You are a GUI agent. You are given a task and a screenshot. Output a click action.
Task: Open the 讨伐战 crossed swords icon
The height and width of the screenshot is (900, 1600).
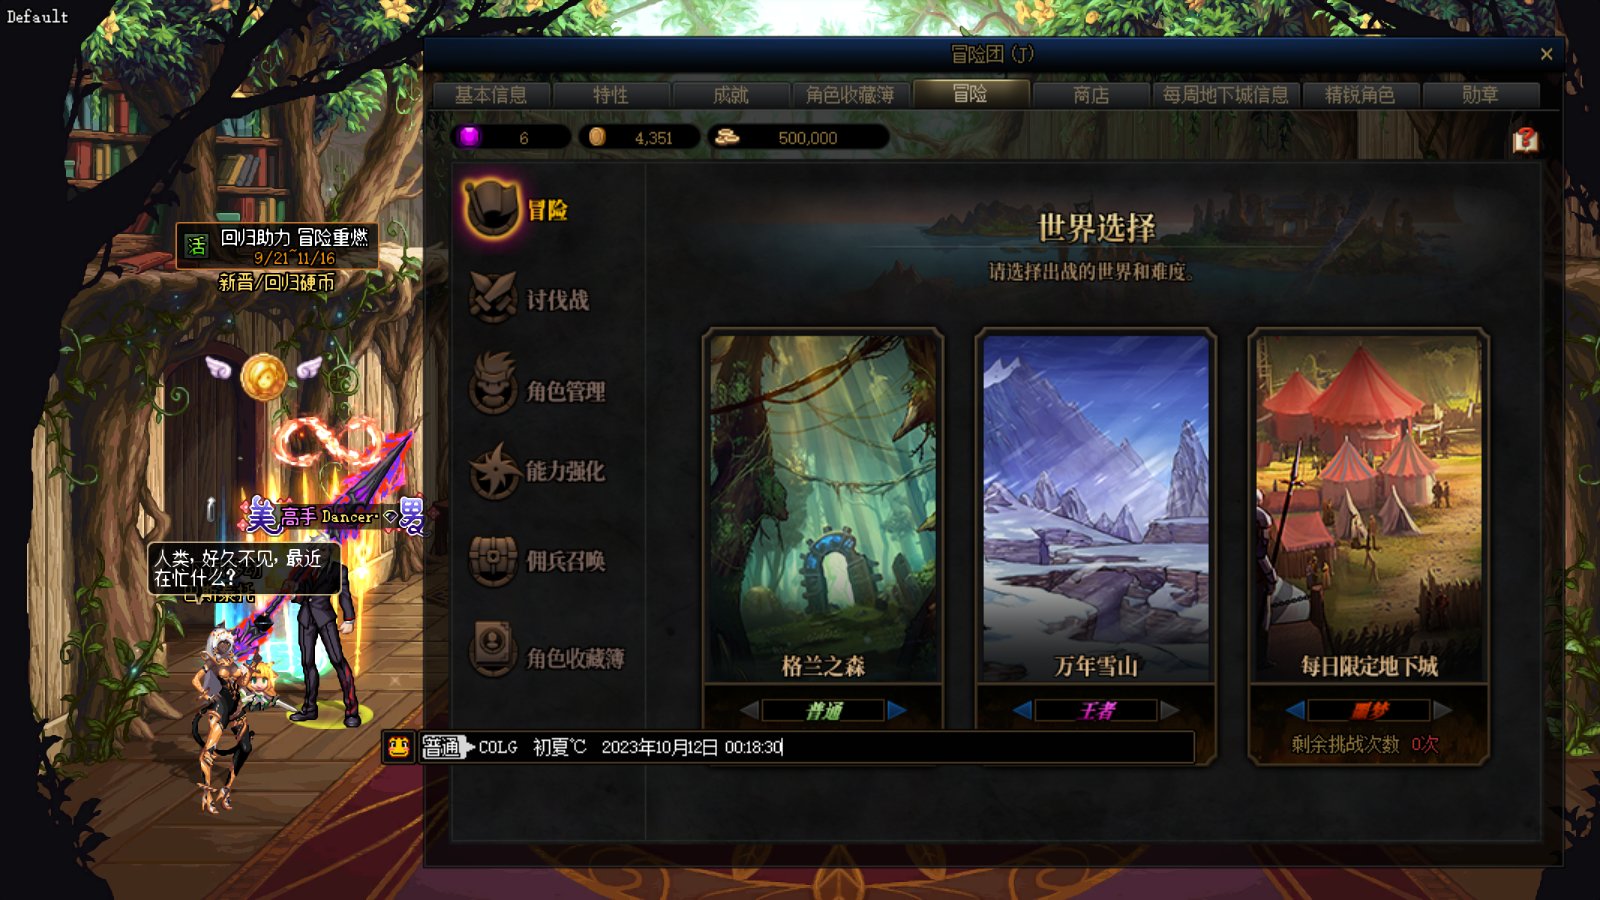coord(493,297)
